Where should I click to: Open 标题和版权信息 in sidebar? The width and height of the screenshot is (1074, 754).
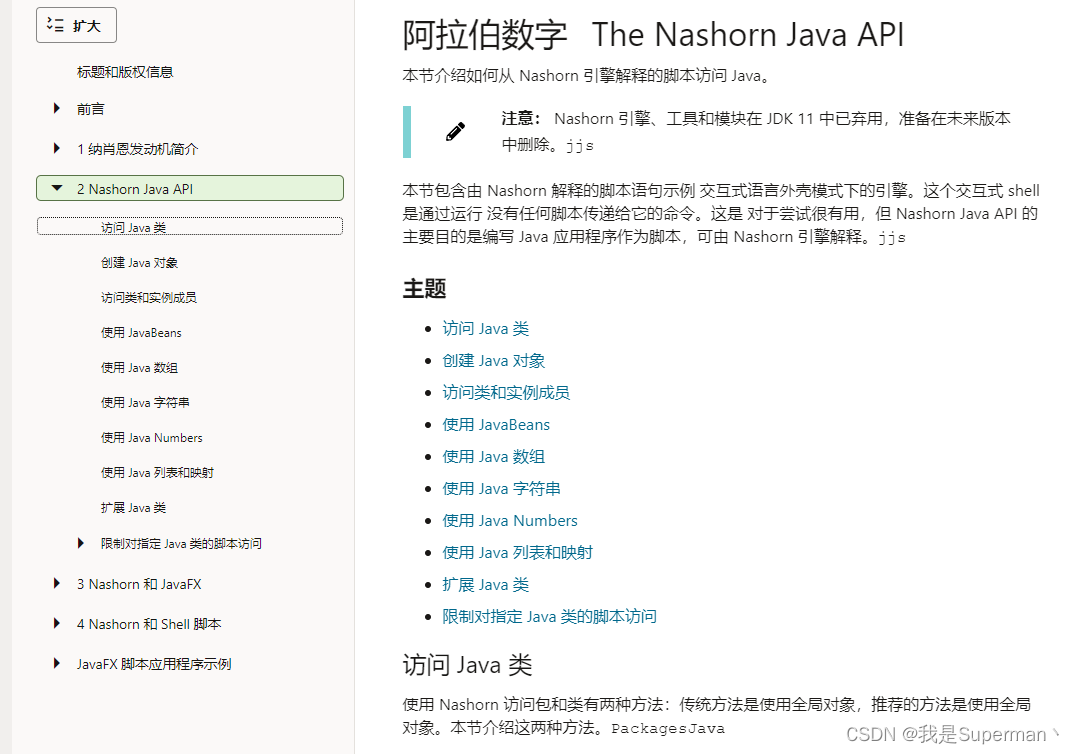125,72
